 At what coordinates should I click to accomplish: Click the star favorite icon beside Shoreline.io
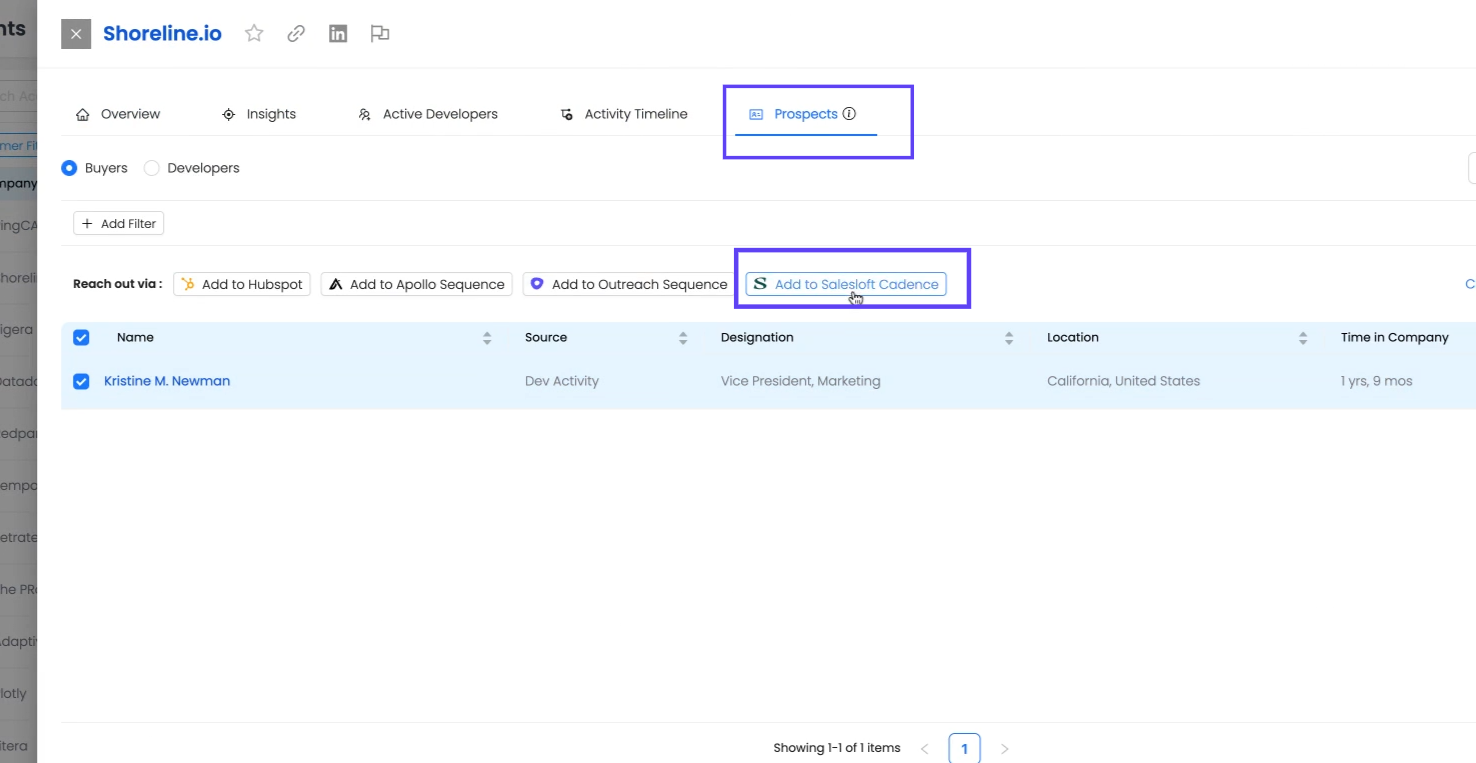[x=254, y=34]
